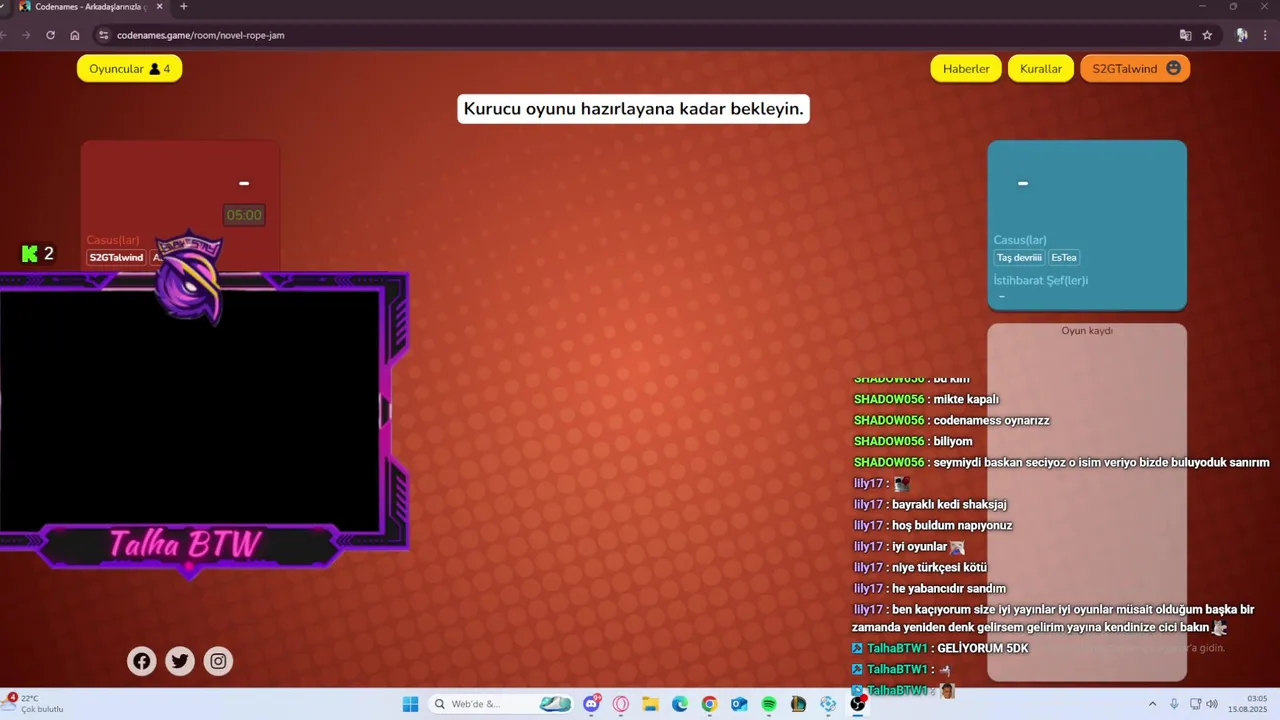Bookmark this page with the star icon

(x=1207, y=35)
